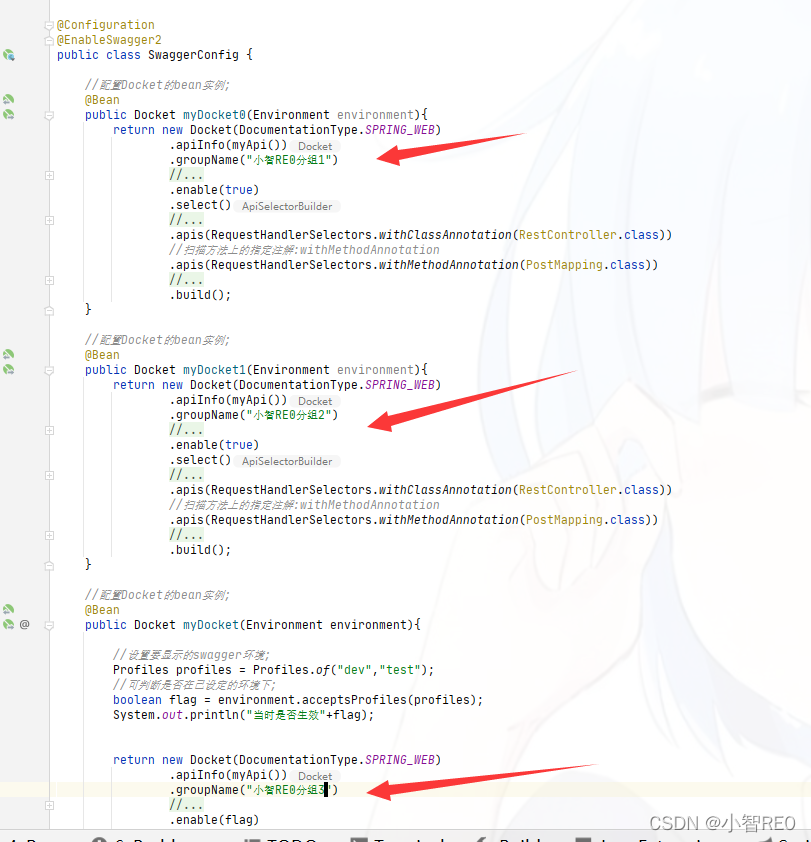811x842 pixels.
Task: Click the enable(flag) call
Action: (x=214, y=819)
